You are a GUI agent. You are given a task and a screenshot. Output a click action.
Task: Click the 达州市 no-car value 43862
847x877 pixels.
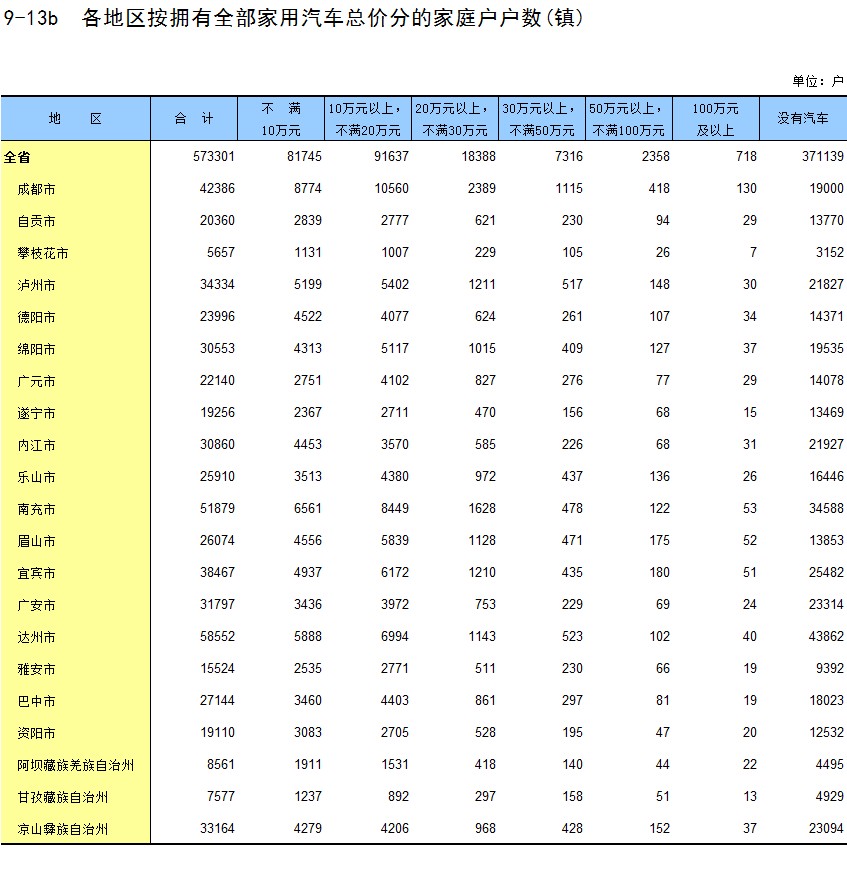pos(826,636)
